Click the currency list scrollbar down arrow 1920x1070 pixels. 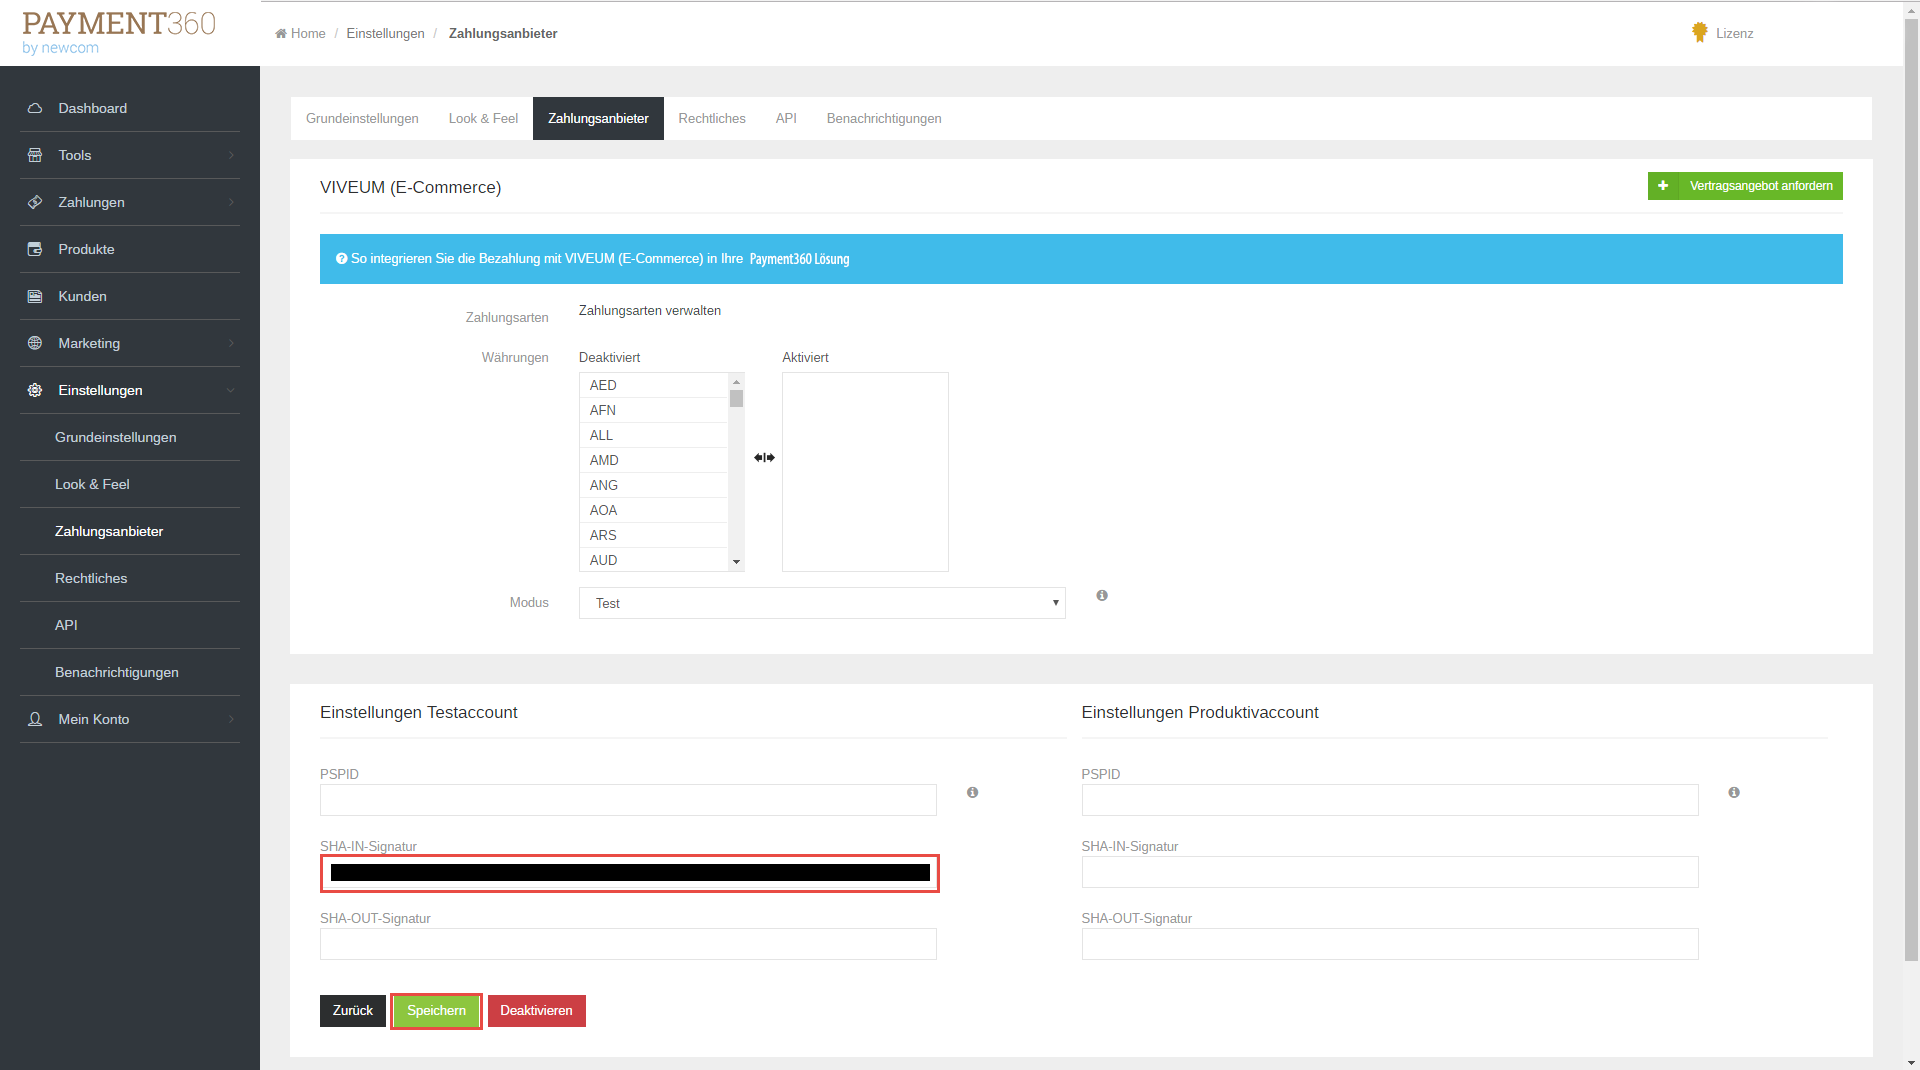click(x=737, y=562)
